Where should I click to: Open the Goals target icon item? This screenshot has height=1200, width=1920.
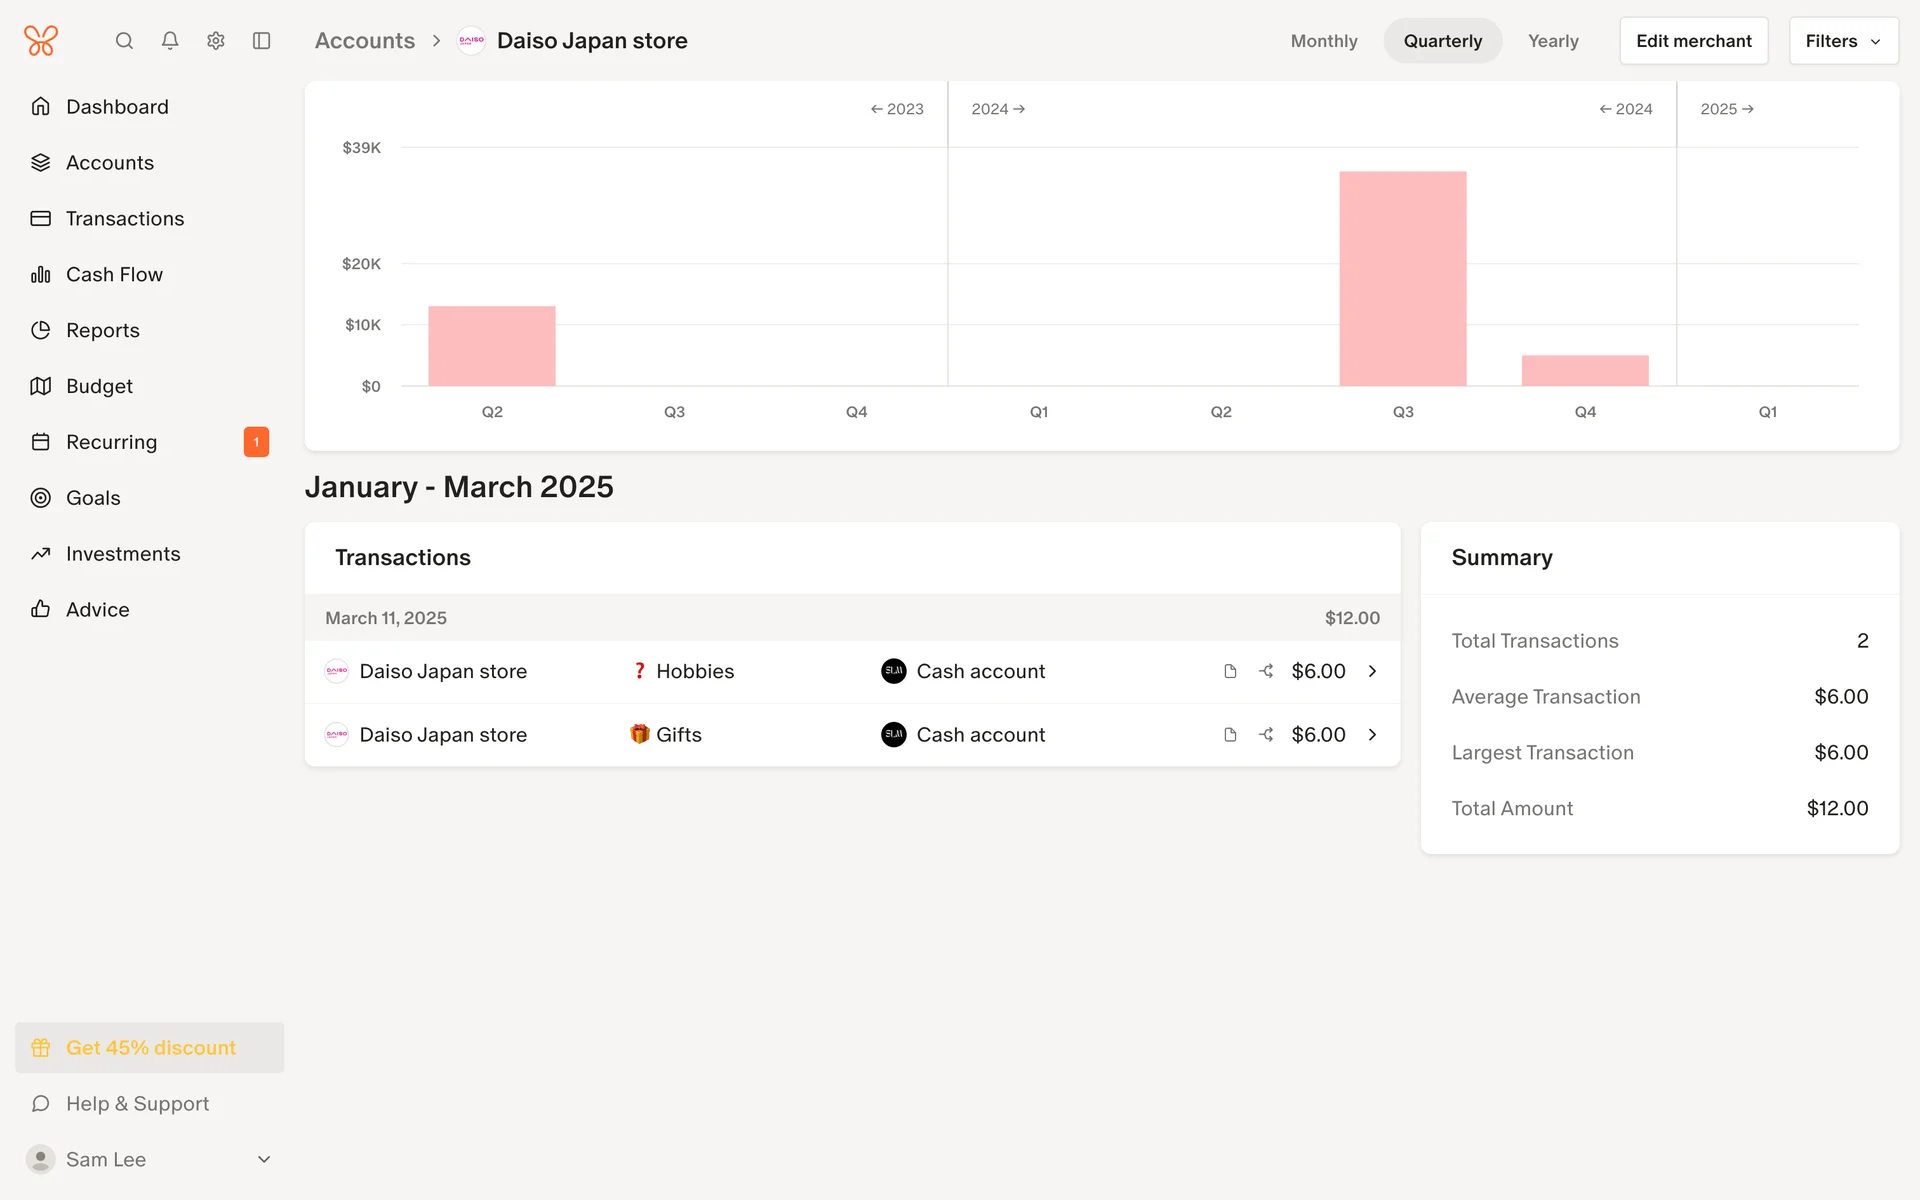point(92,498)
